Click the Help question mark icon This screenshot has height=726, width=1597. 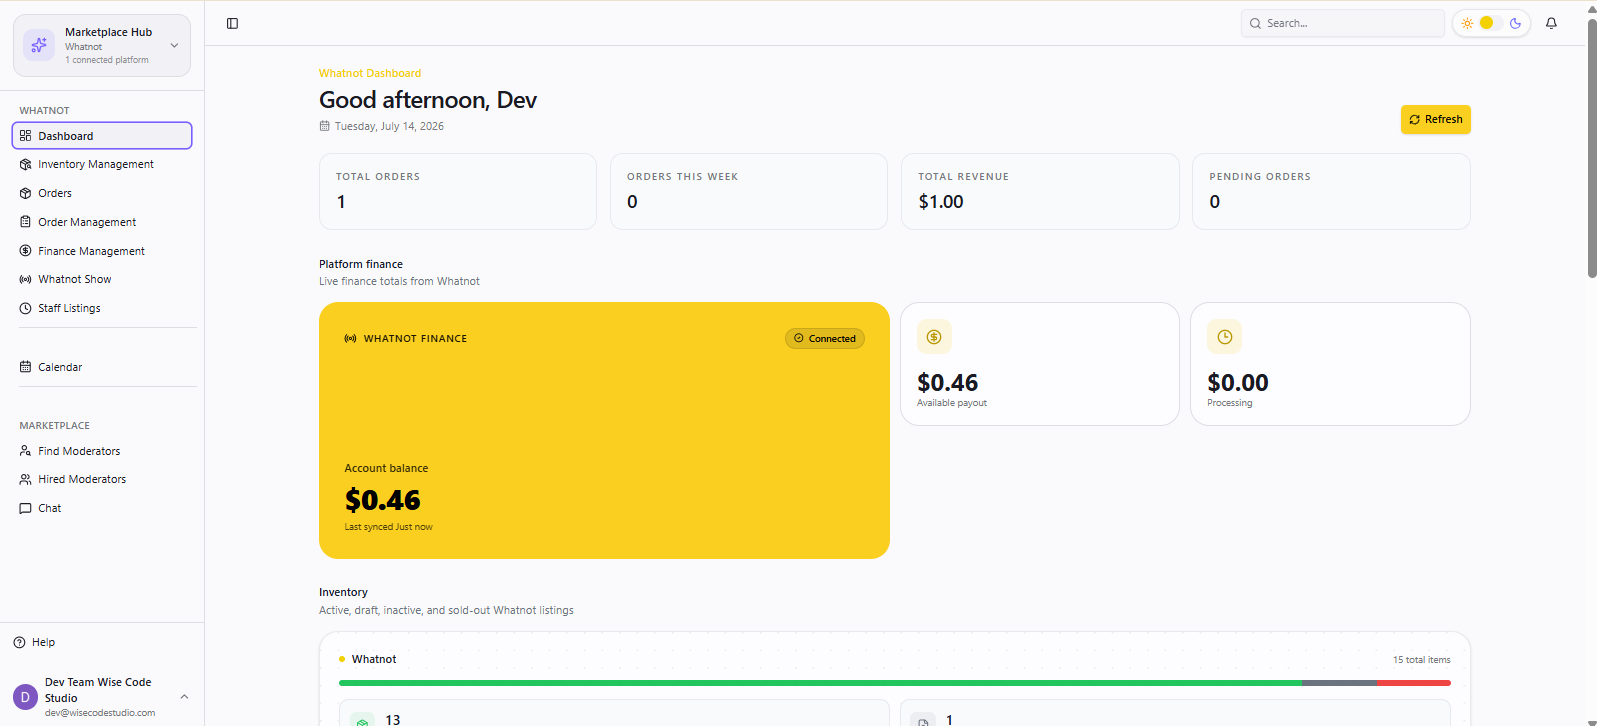tap(19, 642)
